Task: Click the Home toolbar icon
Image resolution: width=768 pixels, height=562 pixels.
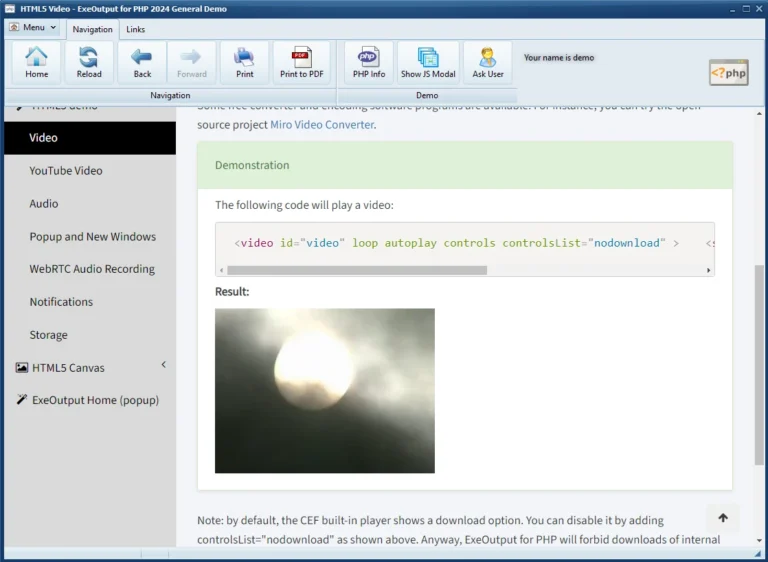Action: [x=37, y=62]
